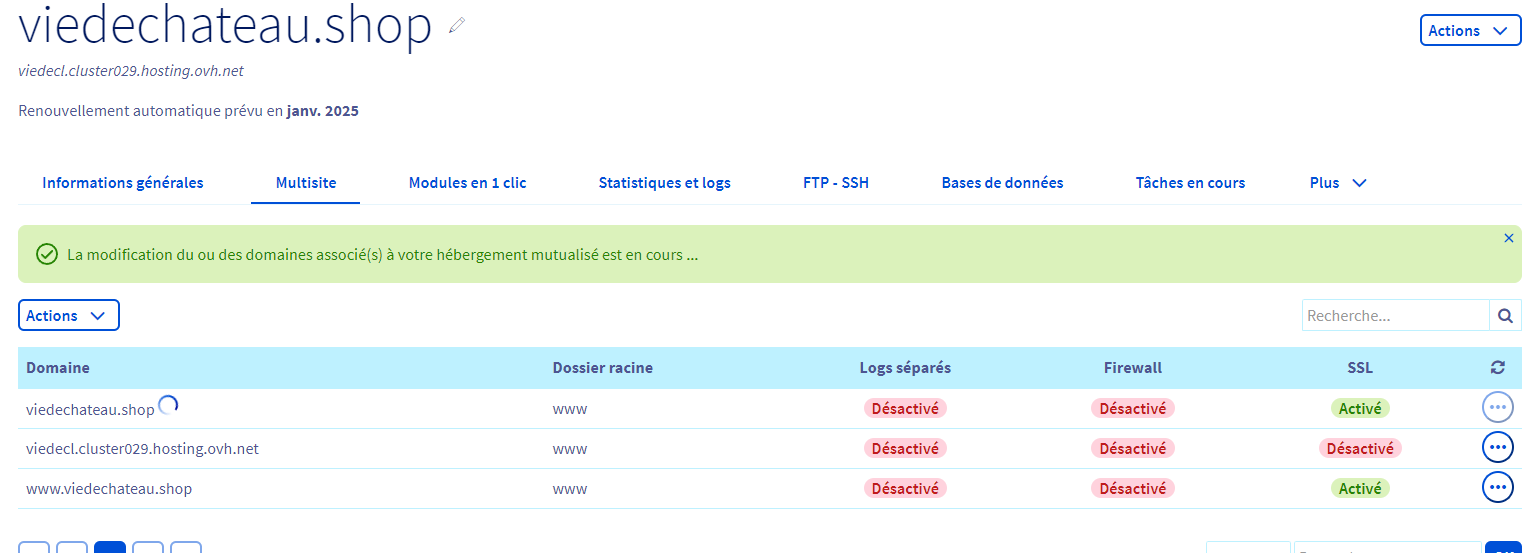
Task: Go to Statistiques et logs tab
Action: (664, 183)
